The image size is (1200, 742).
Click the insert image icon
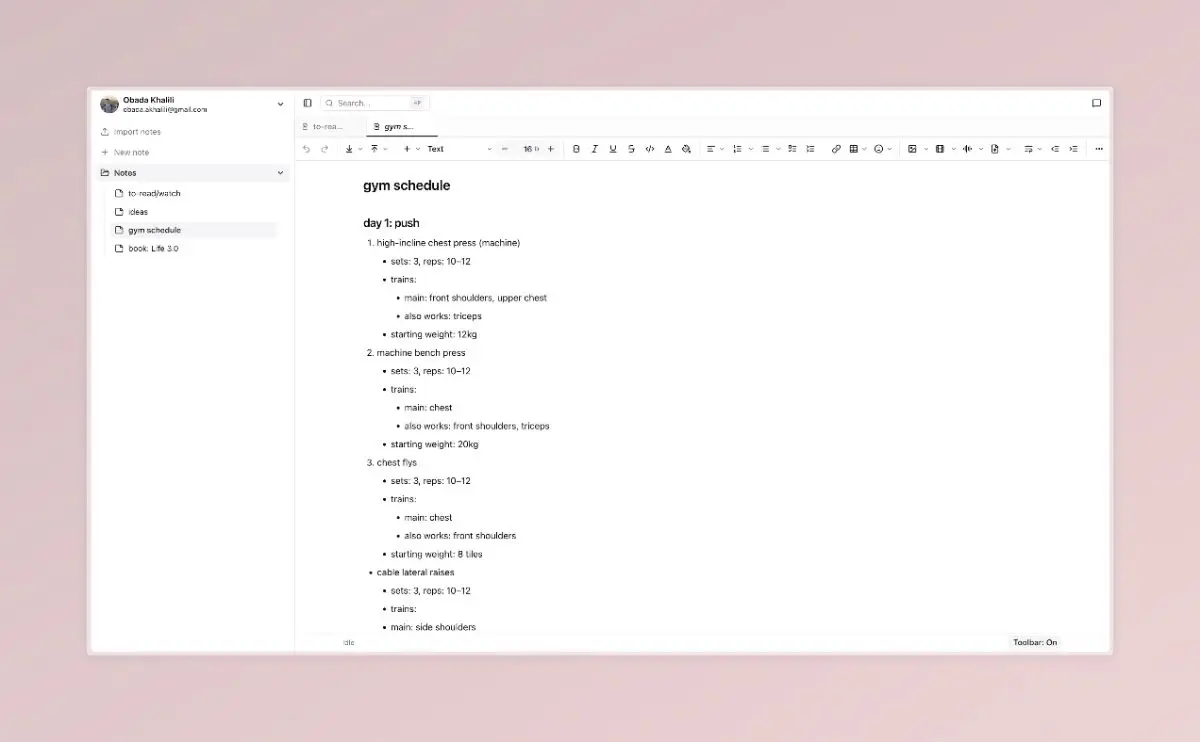(912, 149)
